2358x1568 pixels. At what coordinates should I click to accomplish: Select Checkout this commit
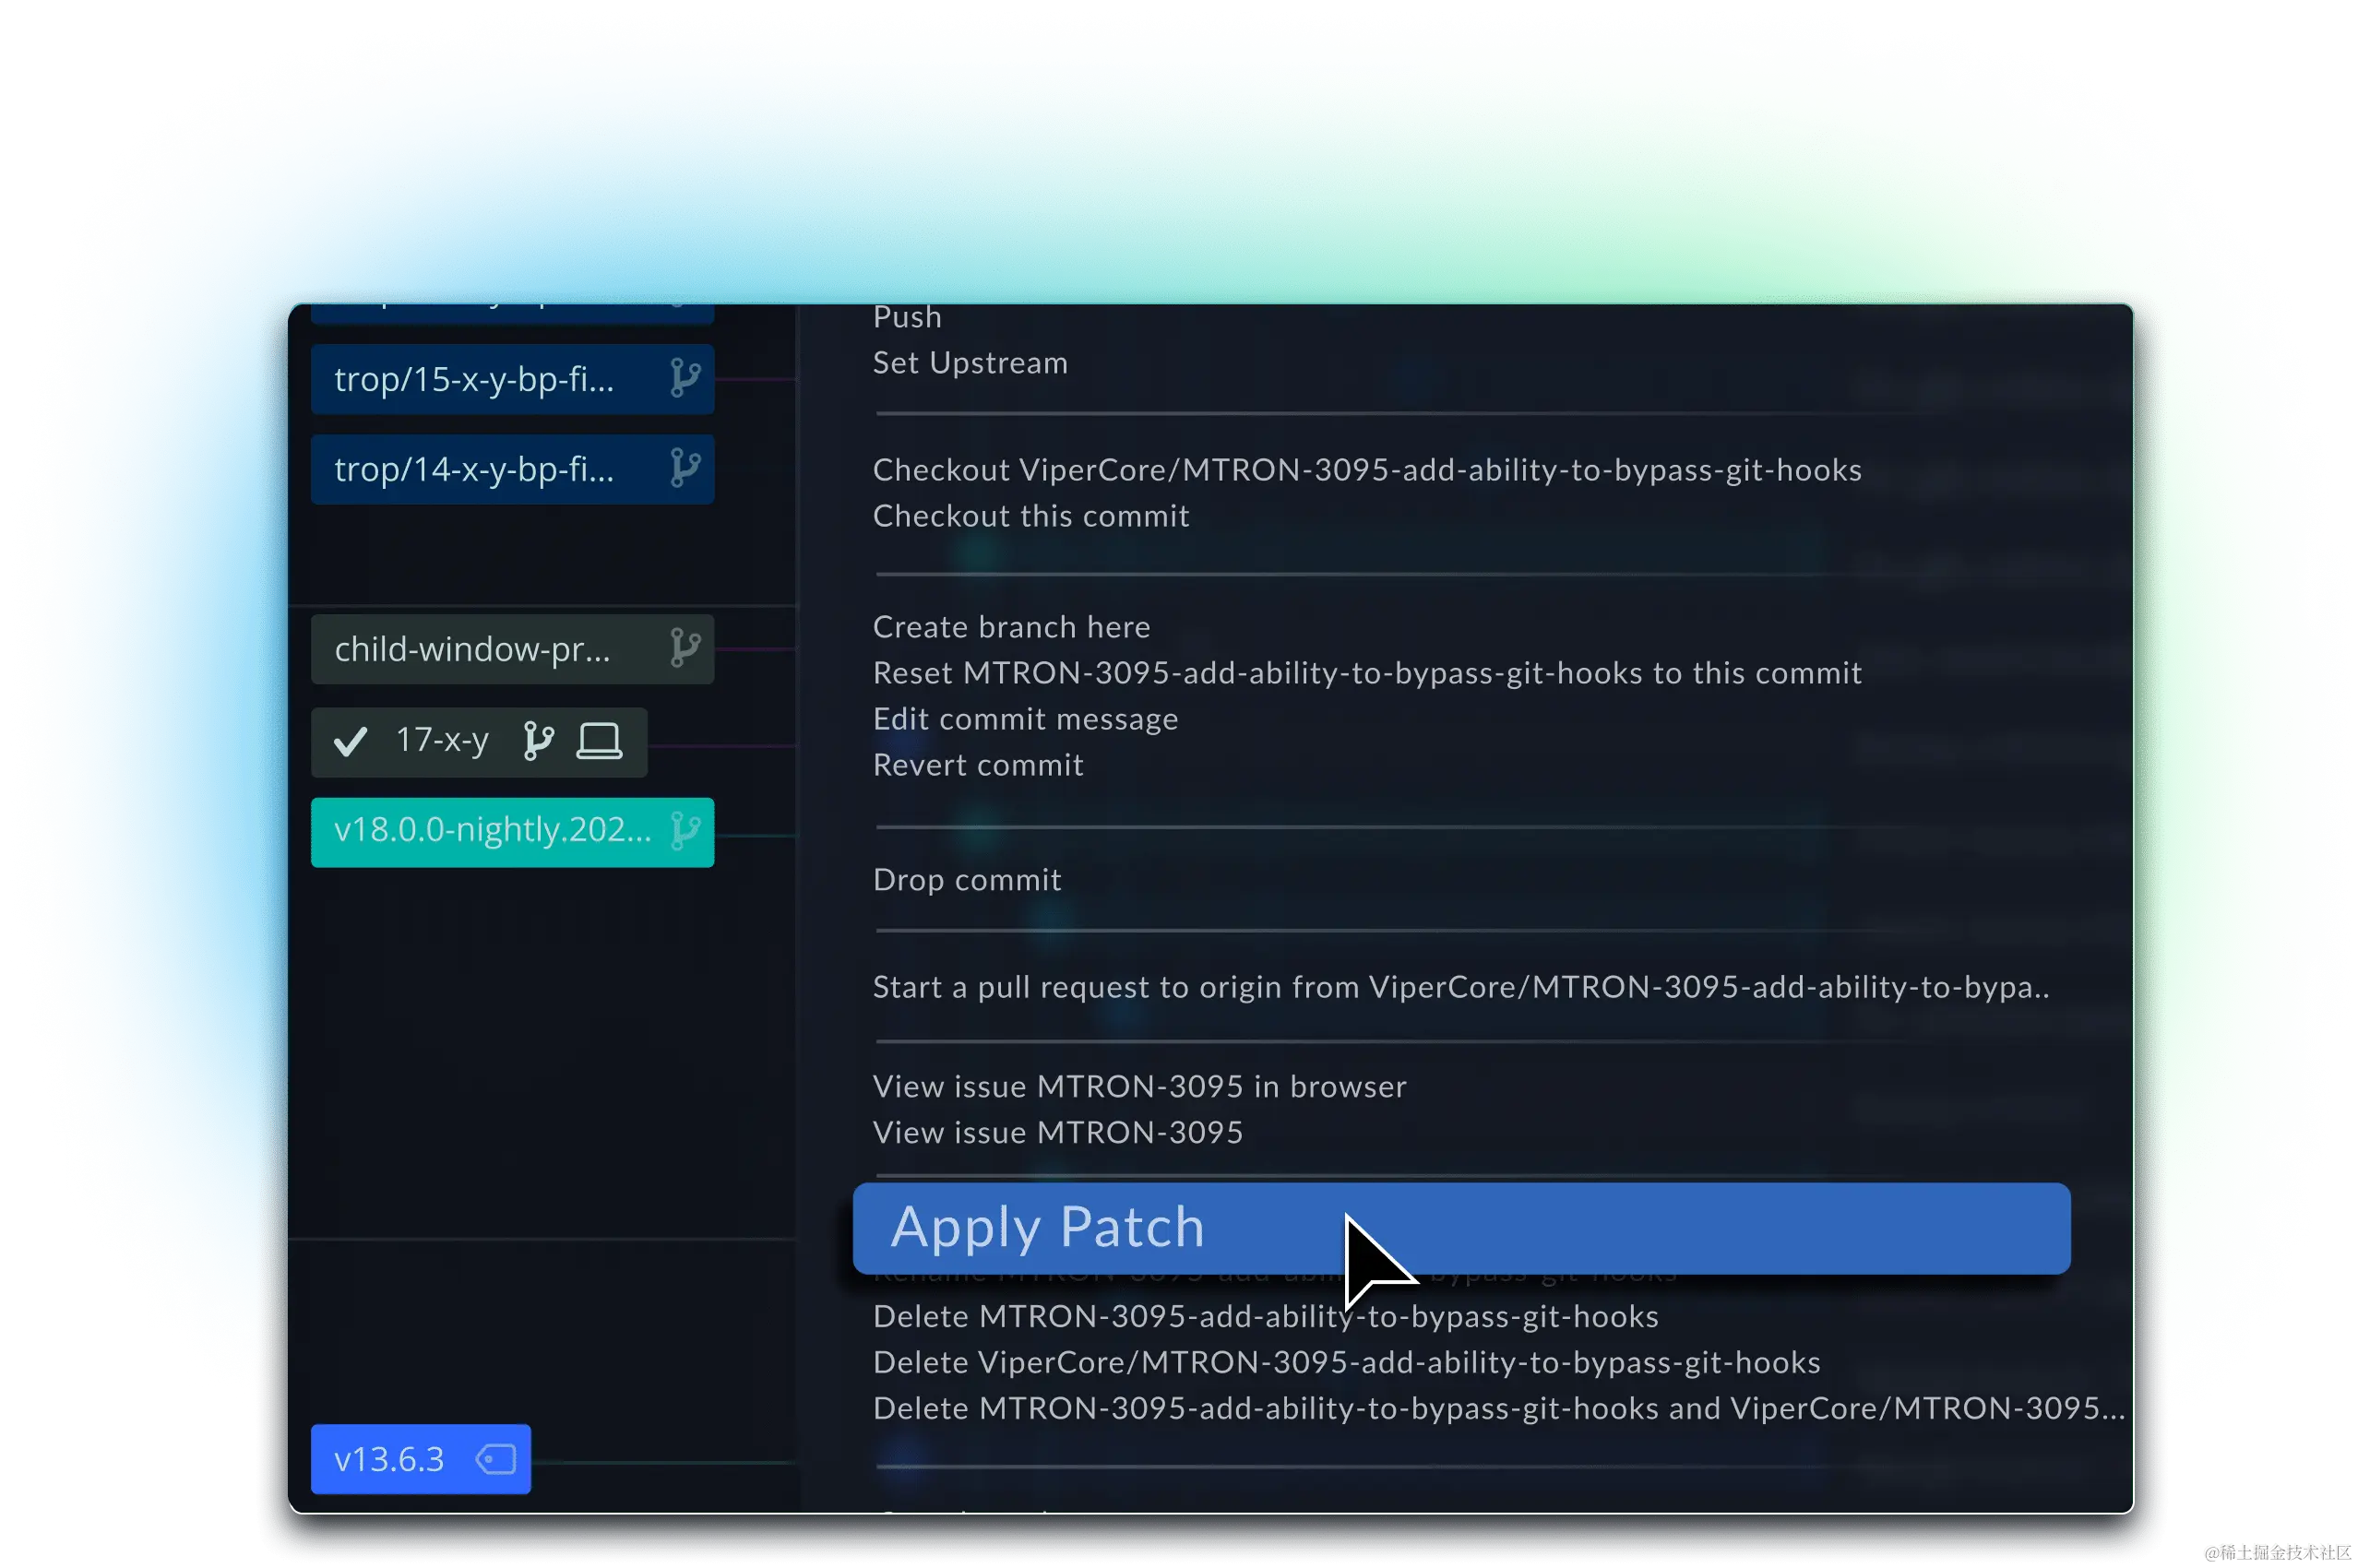point(1030,516)
